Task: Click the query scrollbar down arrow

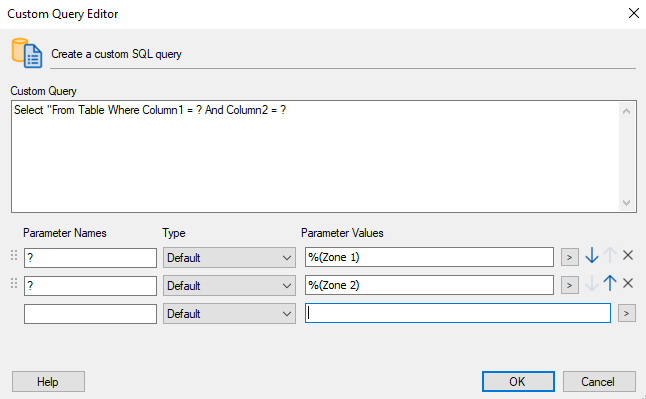Action: pos(627,203)
